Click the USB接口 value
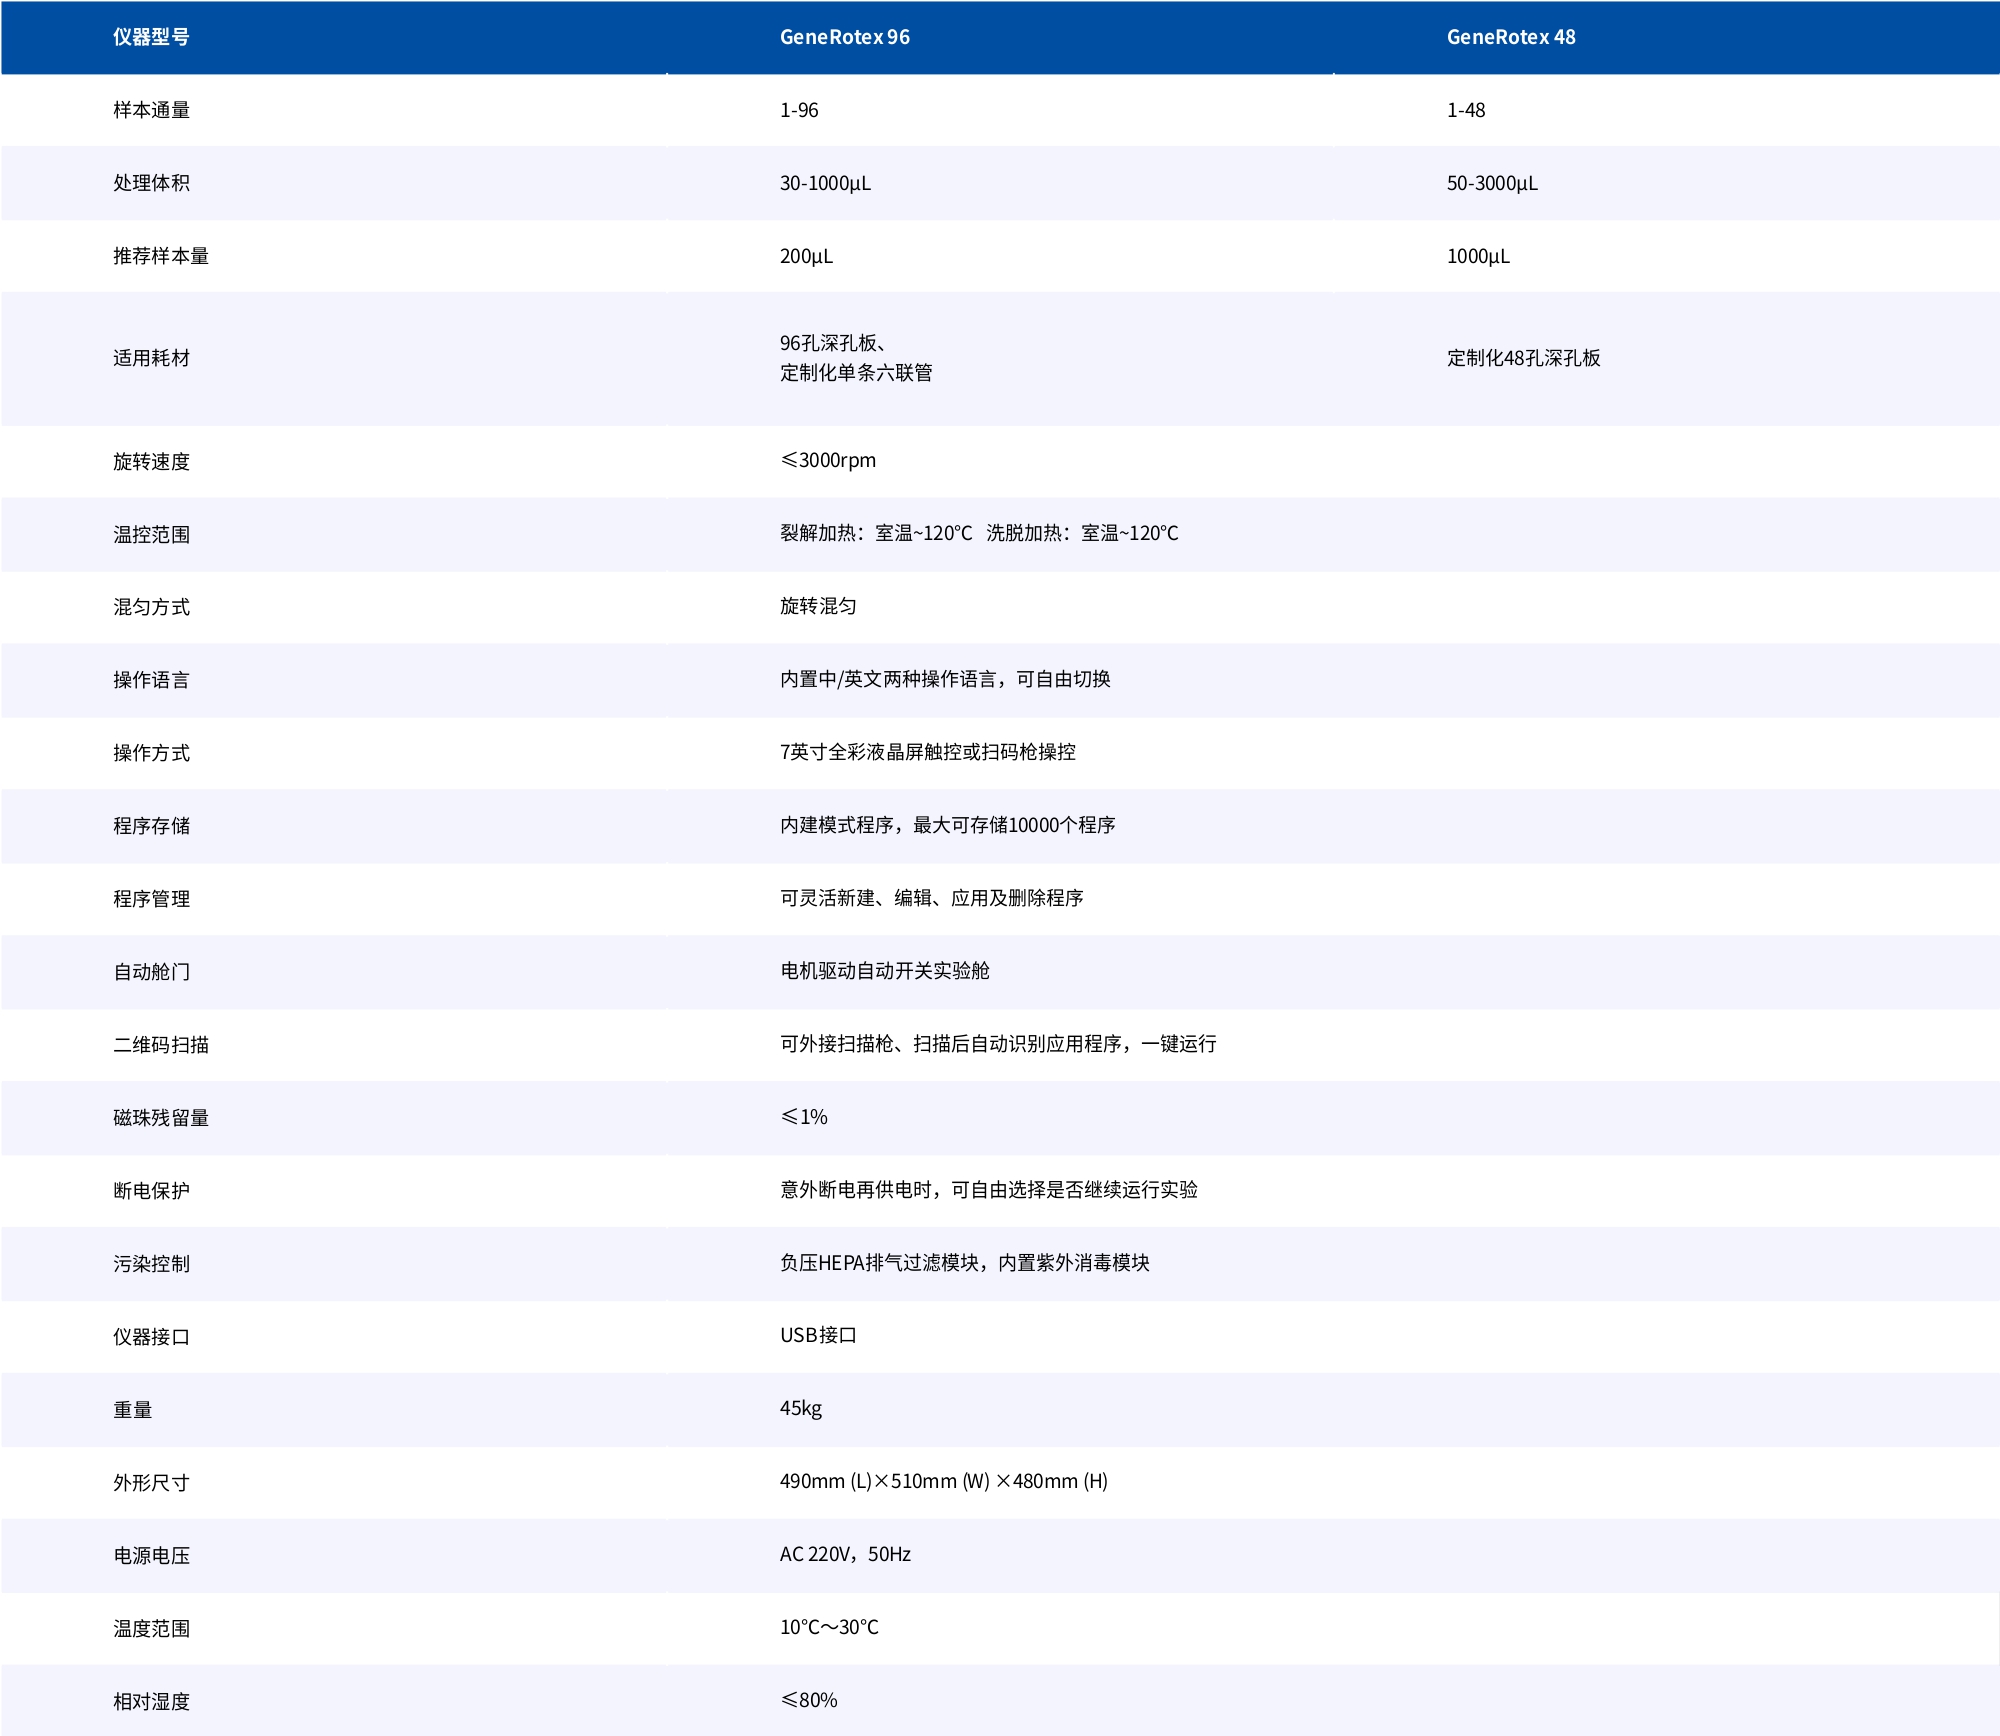Screen dimensions: 2000x1736 tap(818, 1335)
